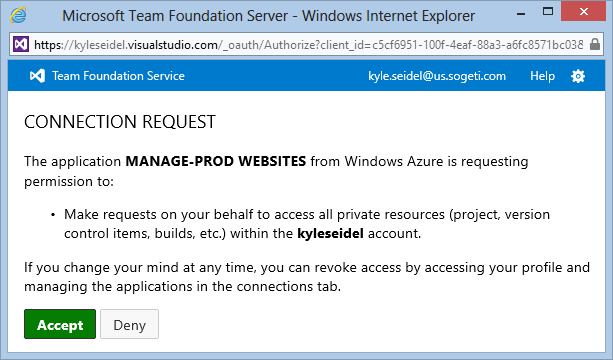Screen dimensions: 613x360
Task: Click the Visual Studio favicon in address bar
Action: coord(21,44)
